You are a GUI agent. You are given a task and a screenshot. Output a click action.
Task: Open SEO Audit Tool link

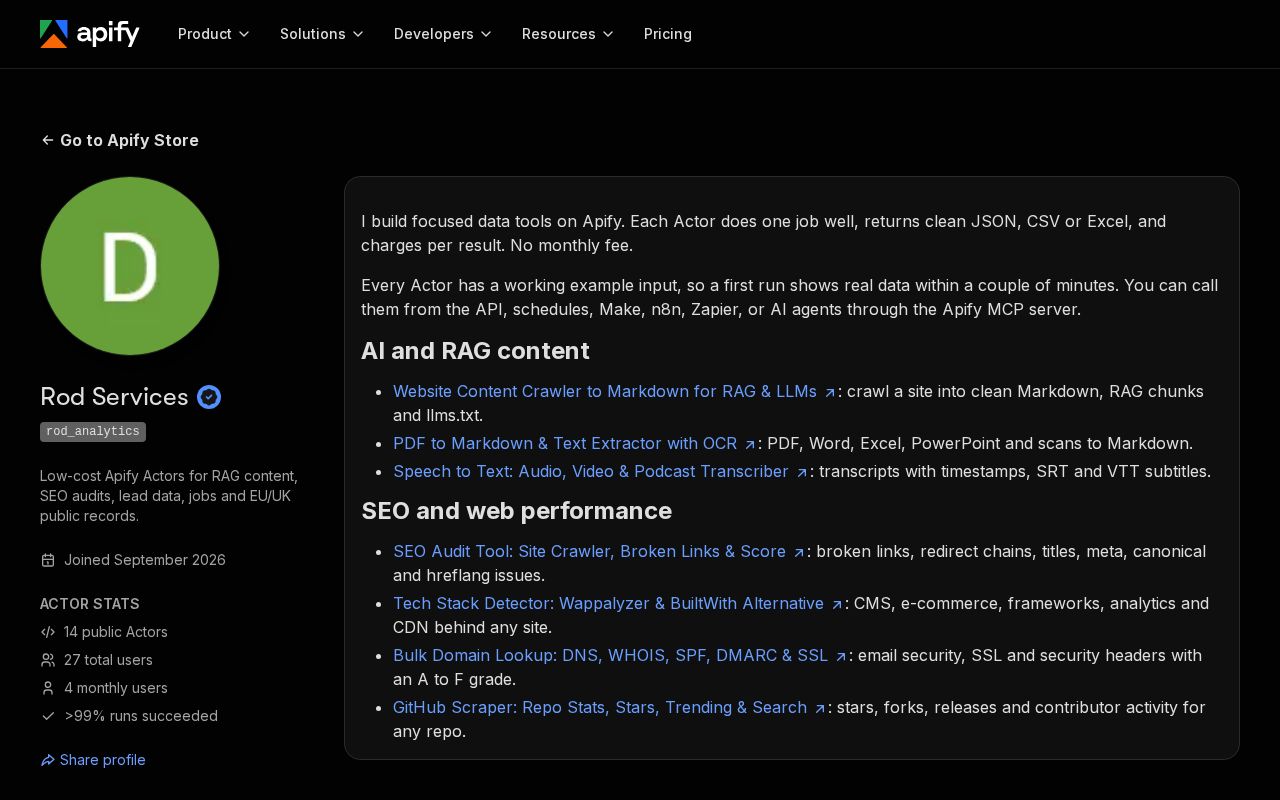(x=599, y=551)
